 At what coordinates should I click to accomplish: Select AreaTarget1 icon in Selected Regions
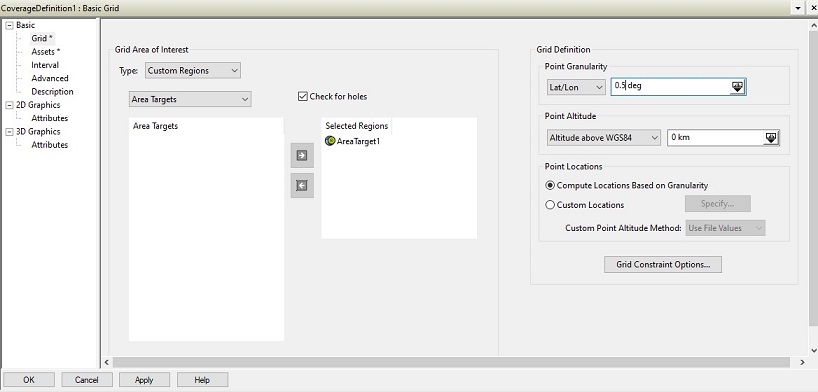click(330, 141)
